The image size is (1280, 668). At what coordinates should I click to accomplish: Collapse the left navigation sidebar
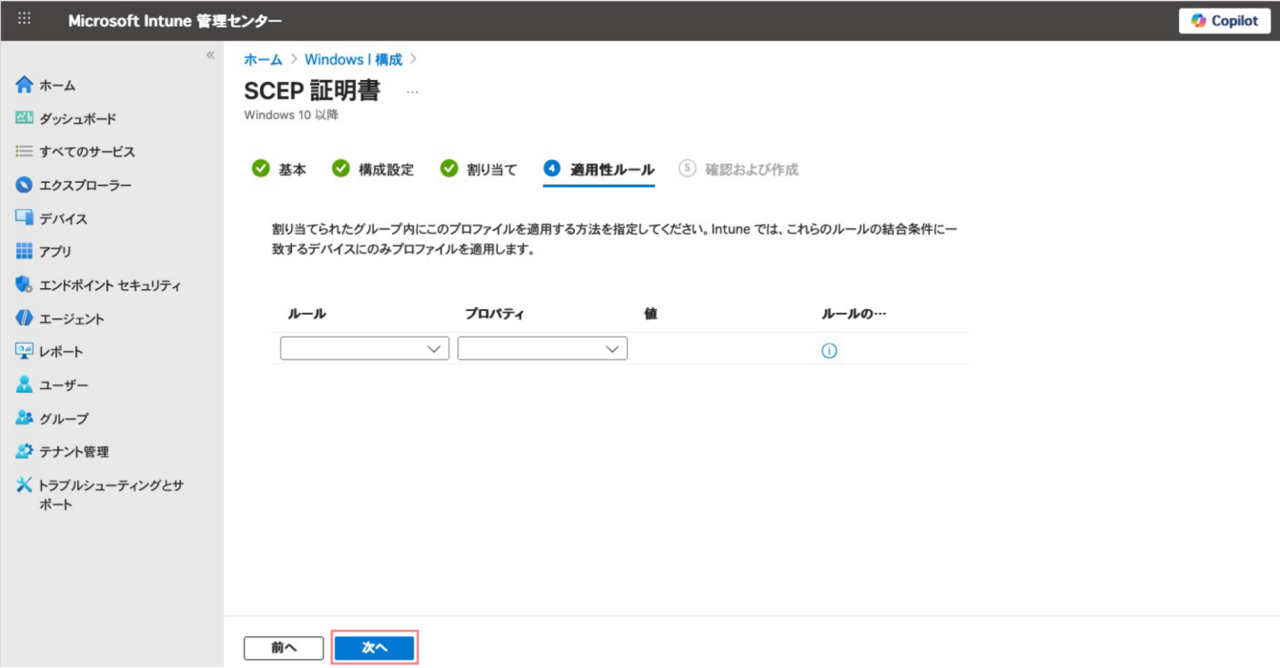pos(210,55)
